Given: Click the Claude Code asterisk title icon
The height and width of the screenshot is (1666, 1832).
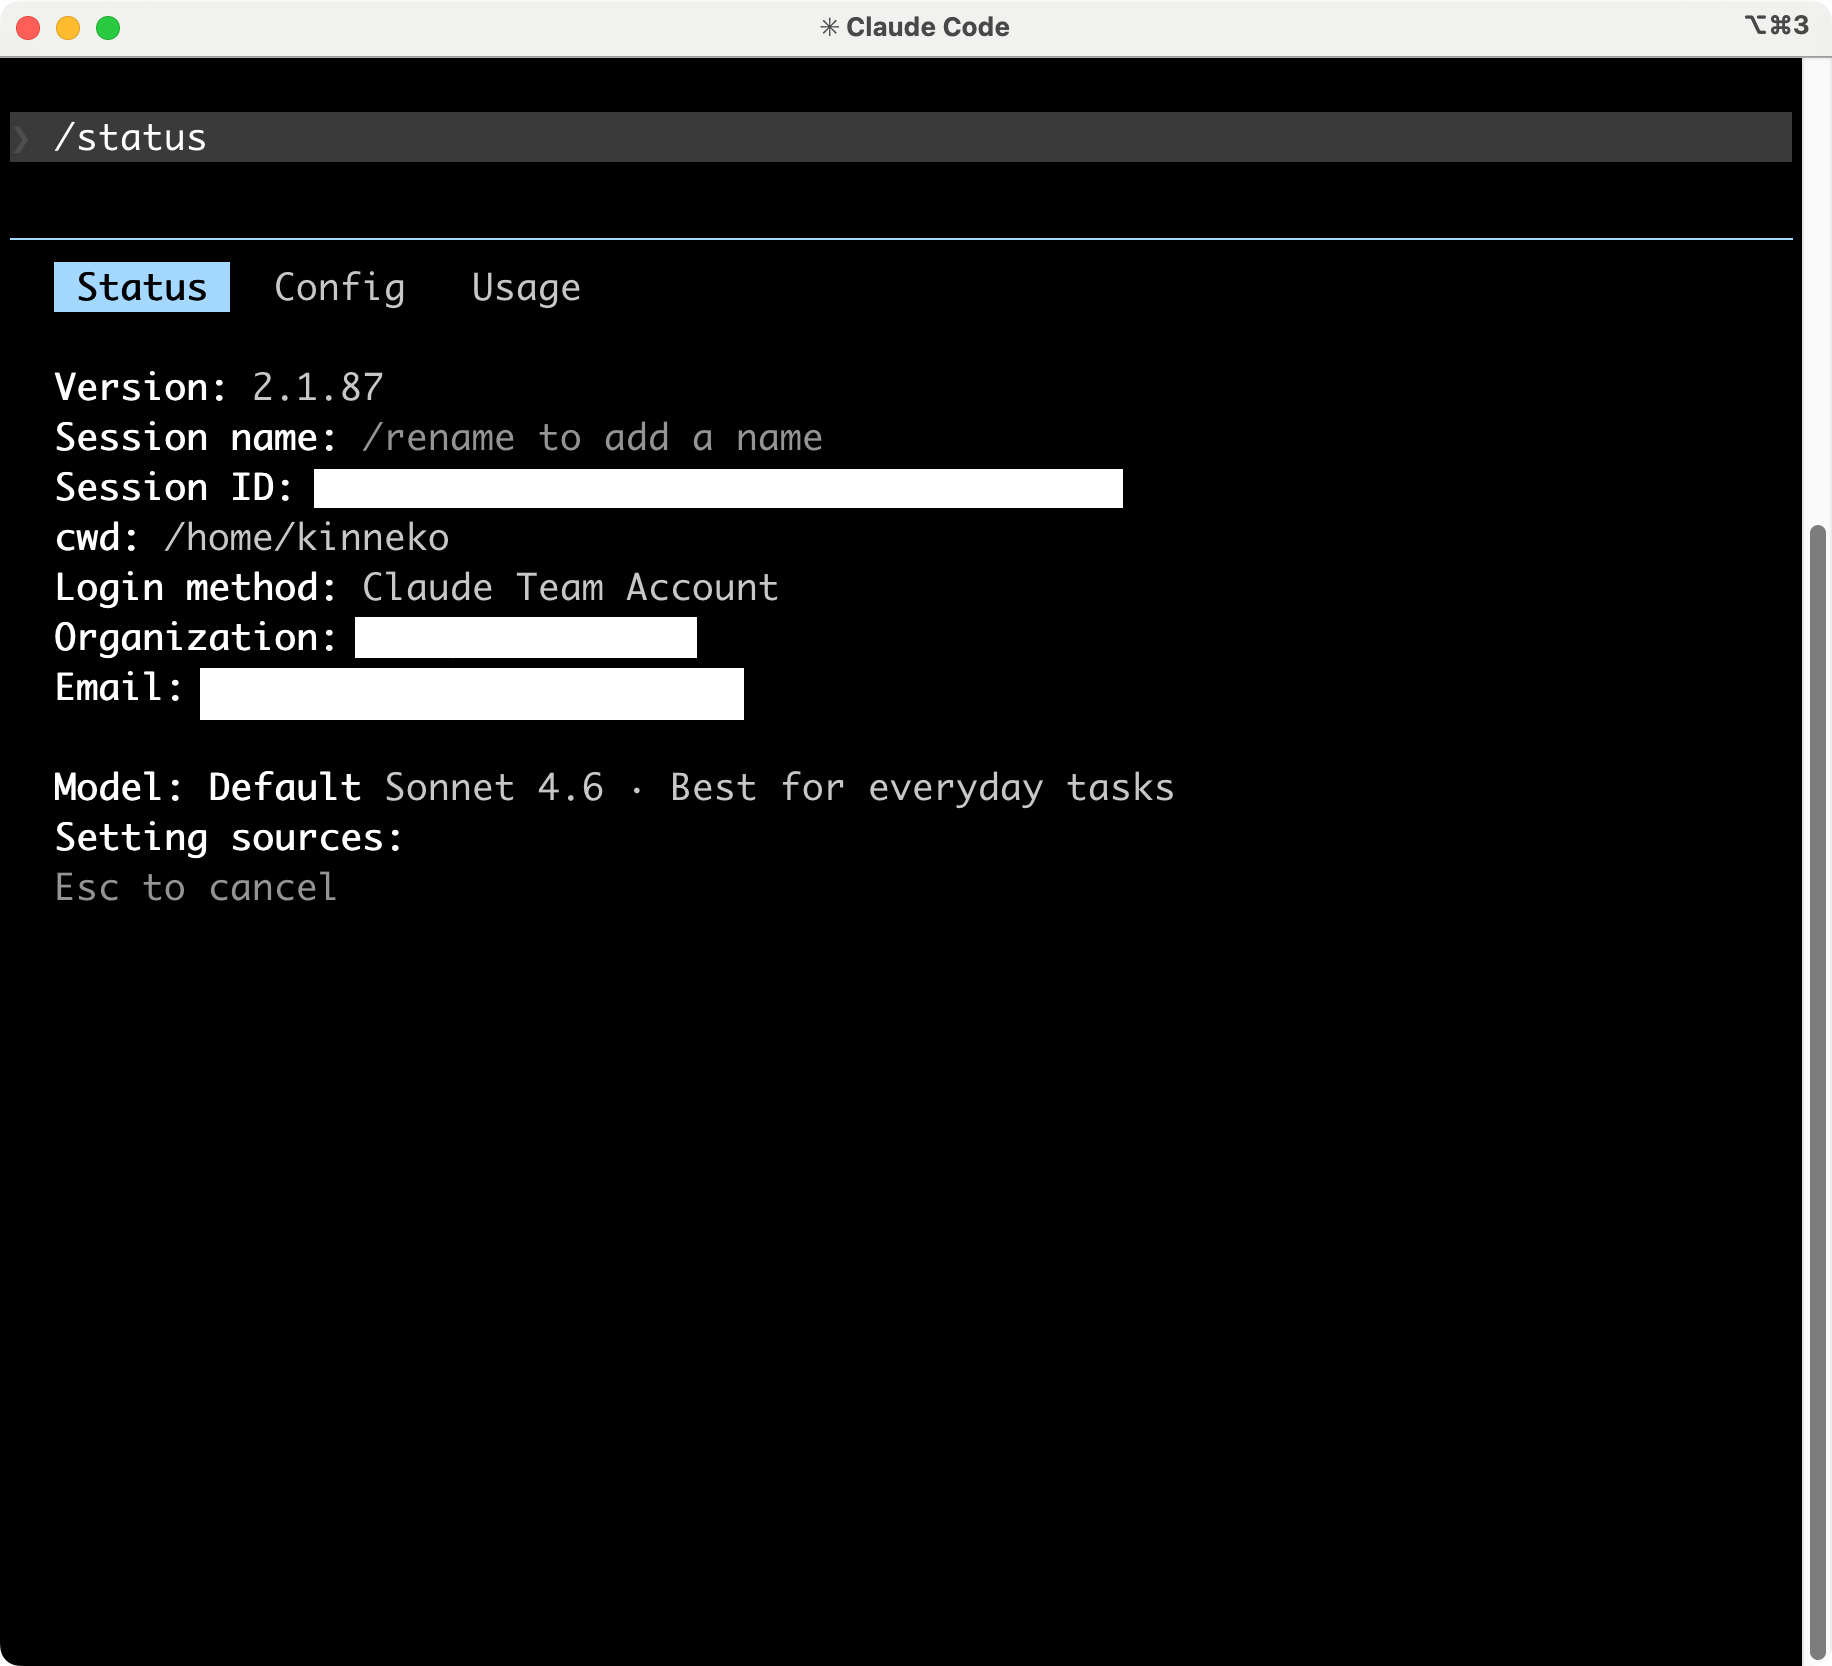Looking at the screenshot, I should [829, 27].
